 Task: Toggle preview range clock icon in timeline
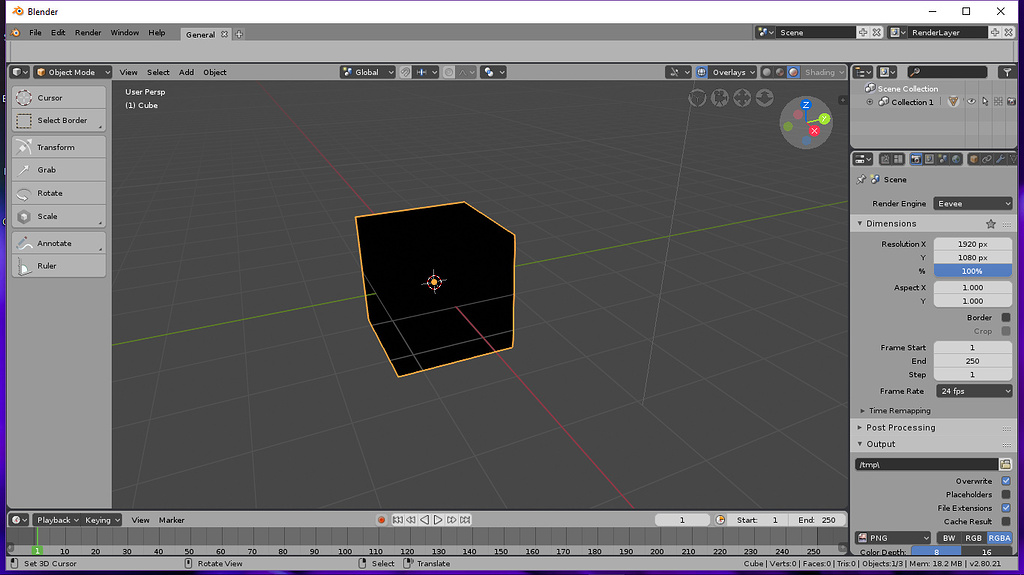coord(720,520)
